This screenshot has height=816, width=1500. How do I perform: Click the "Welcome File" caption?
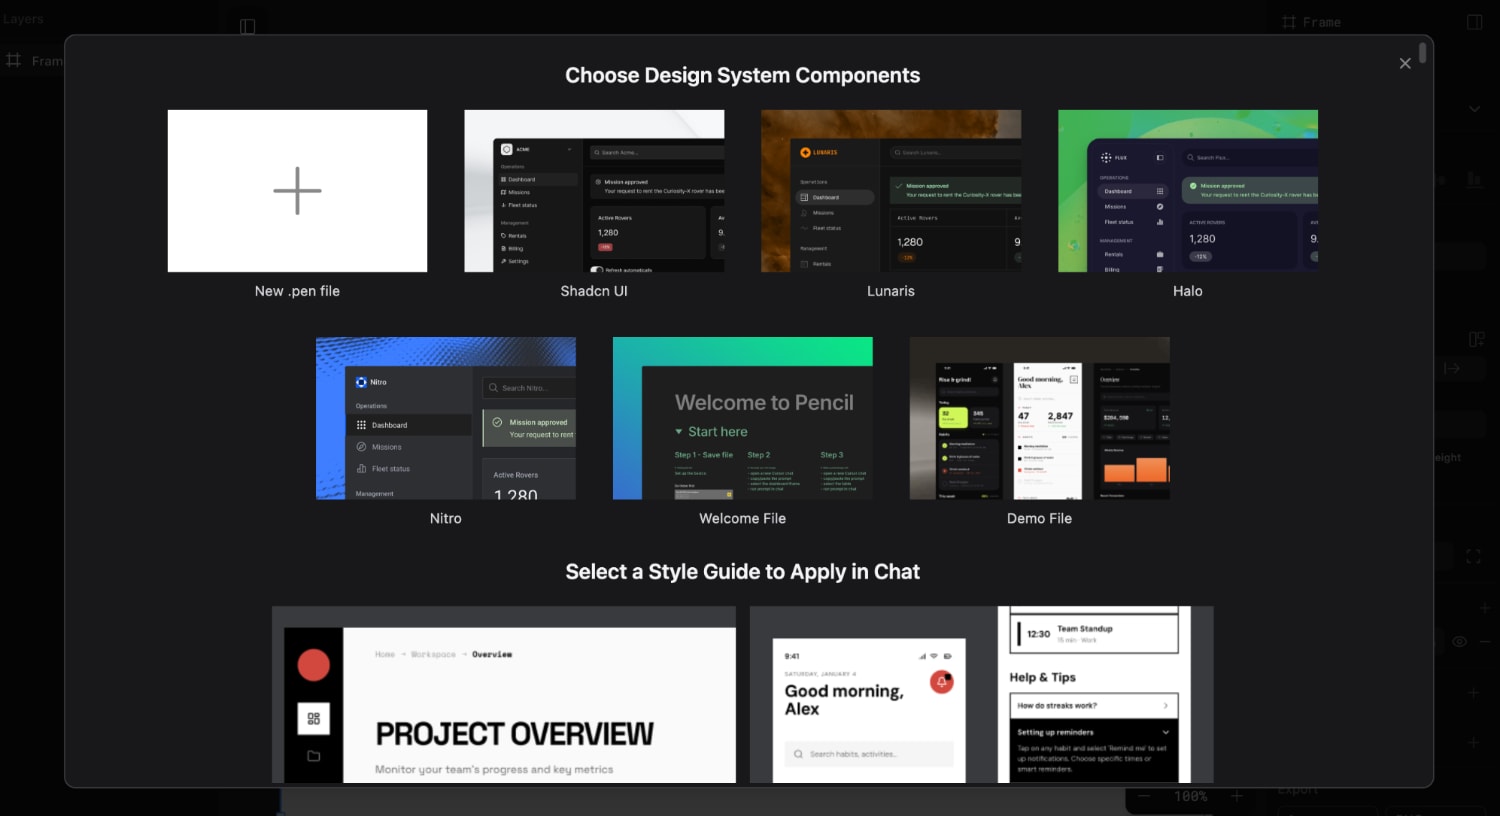[743, 518]
